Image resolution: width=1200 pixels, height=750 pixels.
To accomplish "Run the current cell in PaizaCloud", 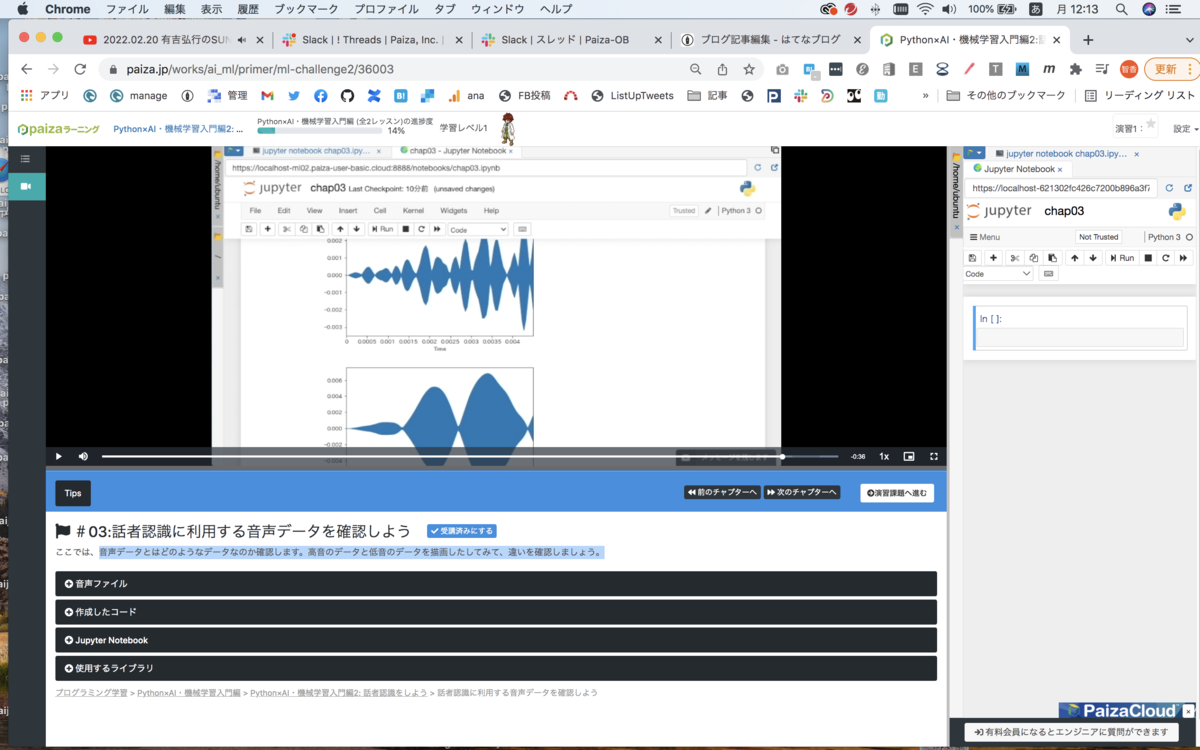I will click(x=1121, y=257).
